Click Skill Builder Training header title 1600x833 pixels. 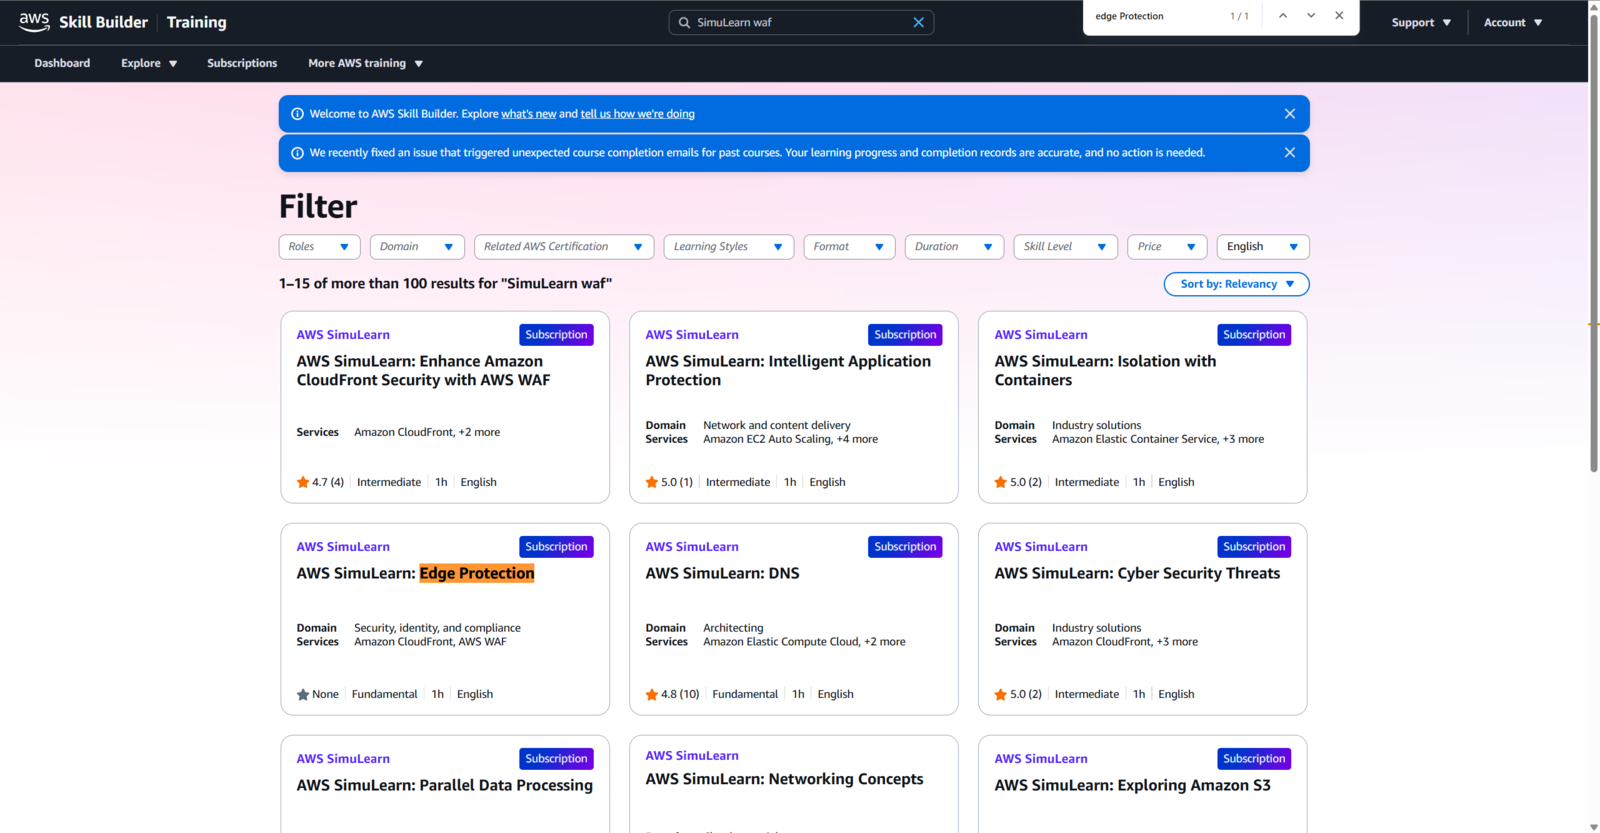pos(143,22)
